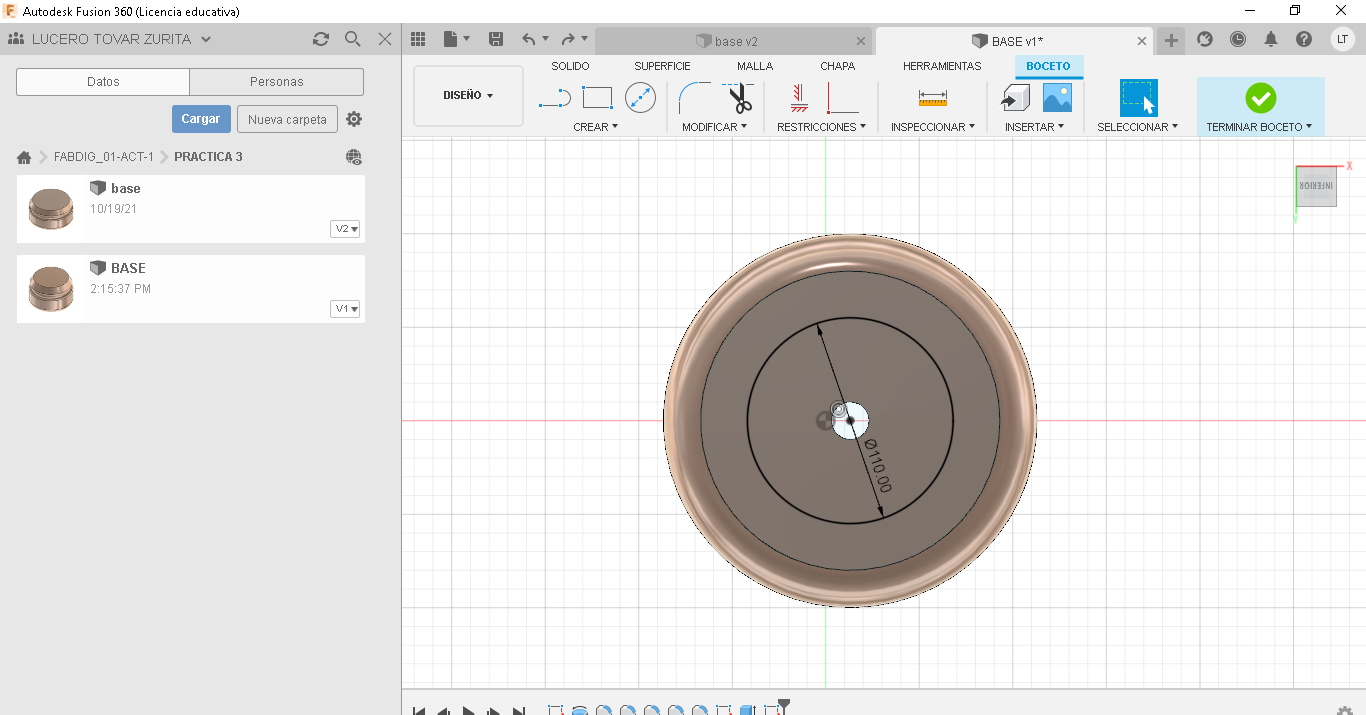Redo the last undone action

pos(568,39)
